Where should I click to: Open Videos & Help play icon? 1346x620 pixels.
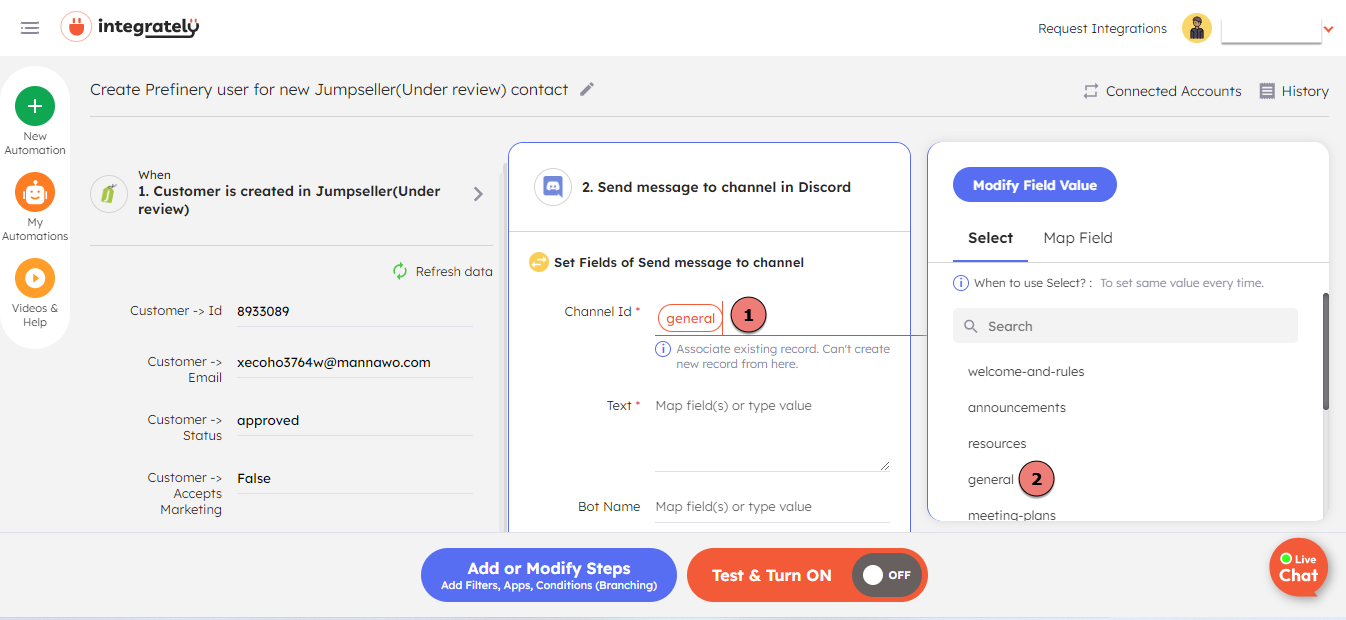[35, 278]
